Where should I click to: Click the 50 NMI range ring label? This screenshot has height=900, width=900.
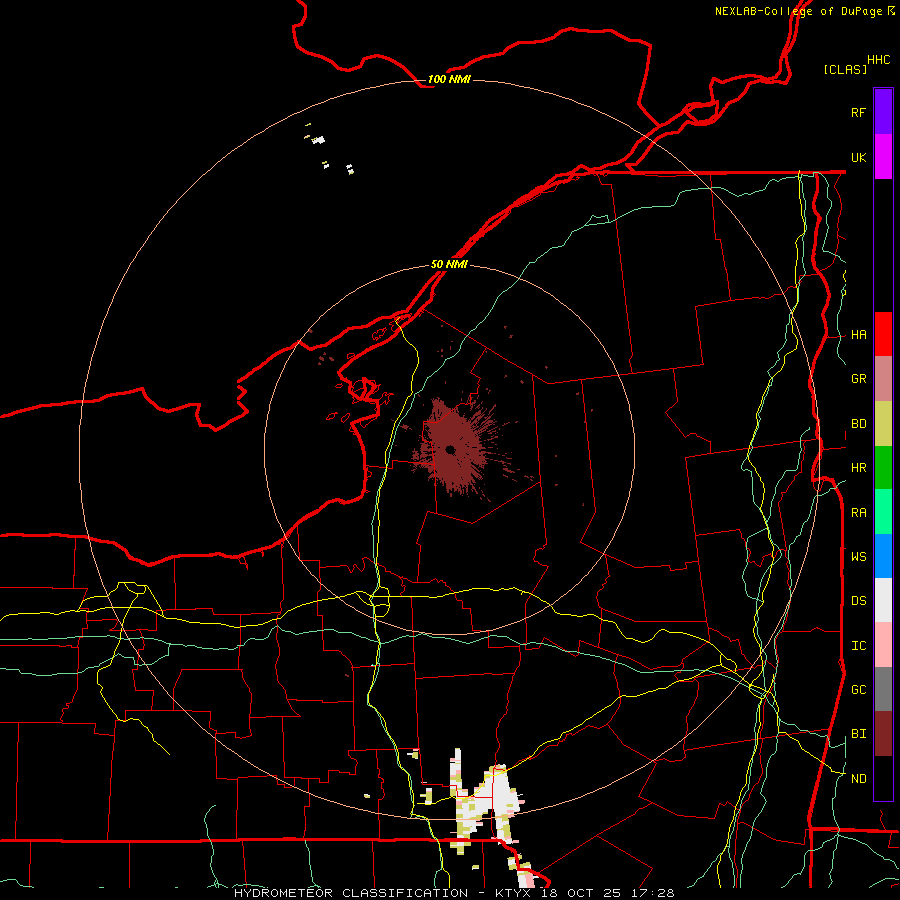click(449, 264)
